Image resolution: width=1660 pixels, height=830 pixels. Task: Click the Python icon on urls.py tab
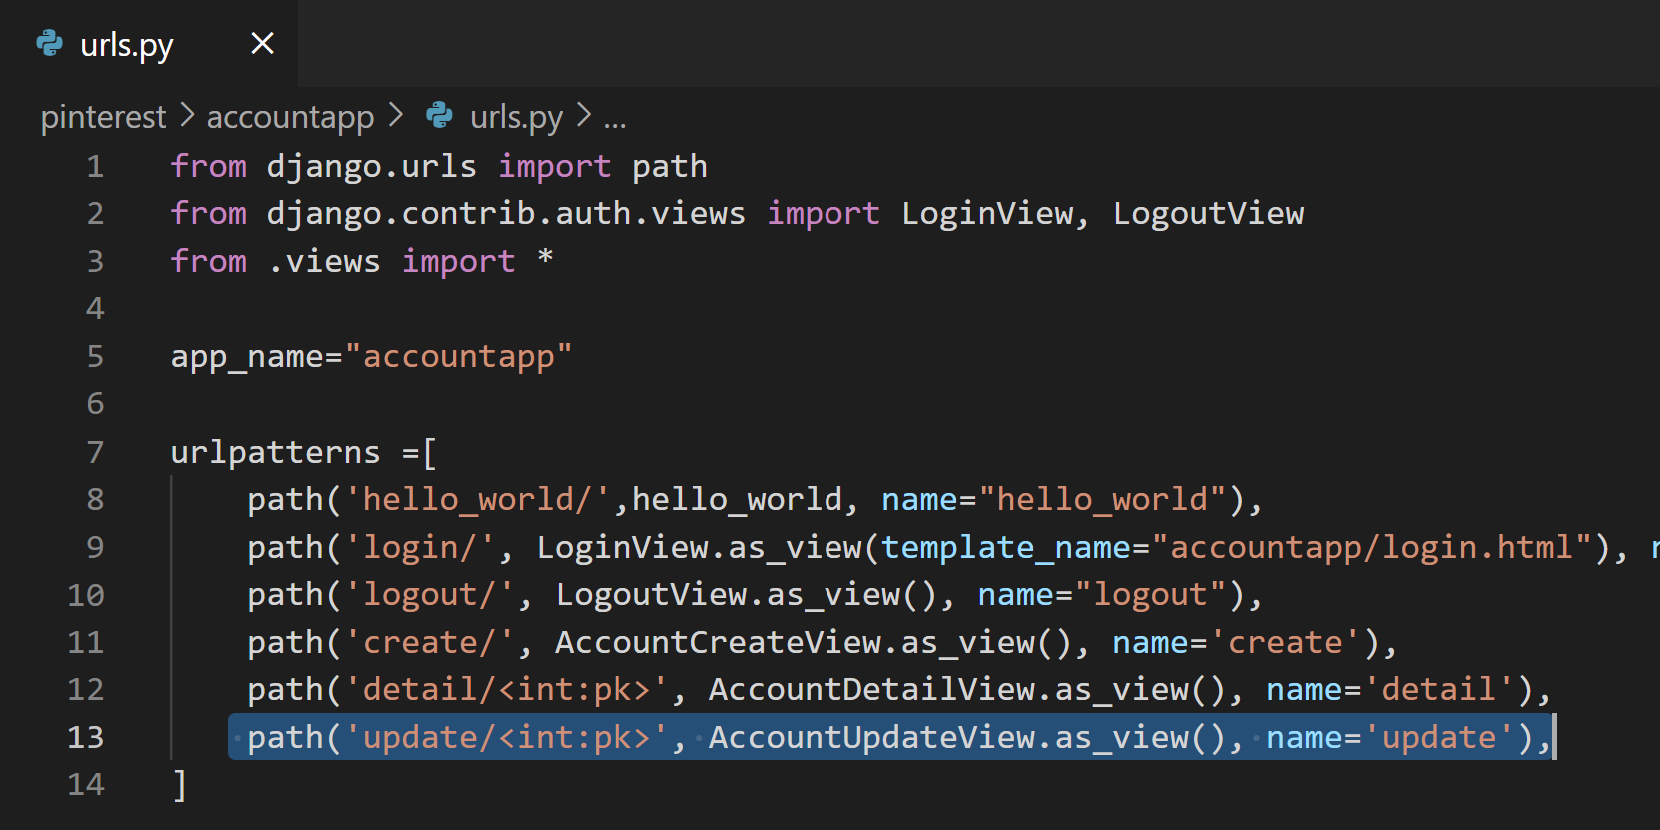50,43
